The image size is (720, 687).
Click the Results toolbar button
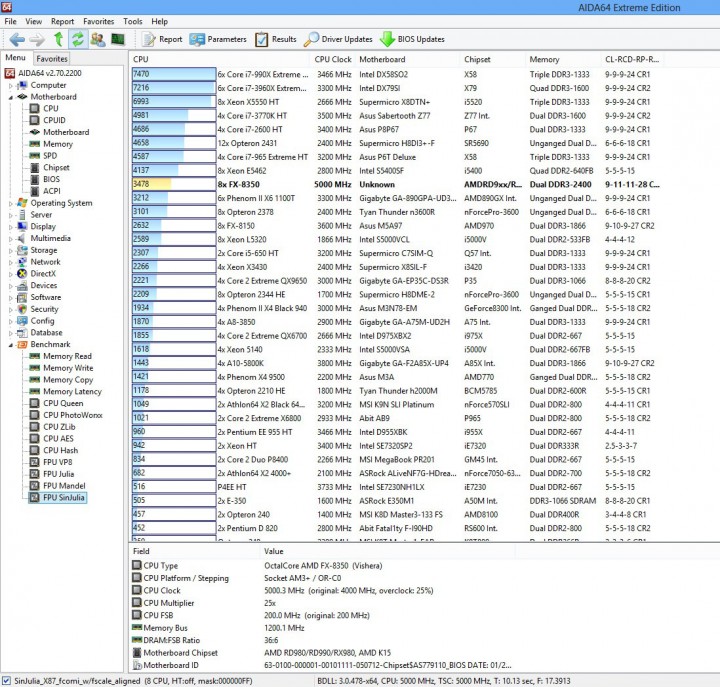(276, 39)
